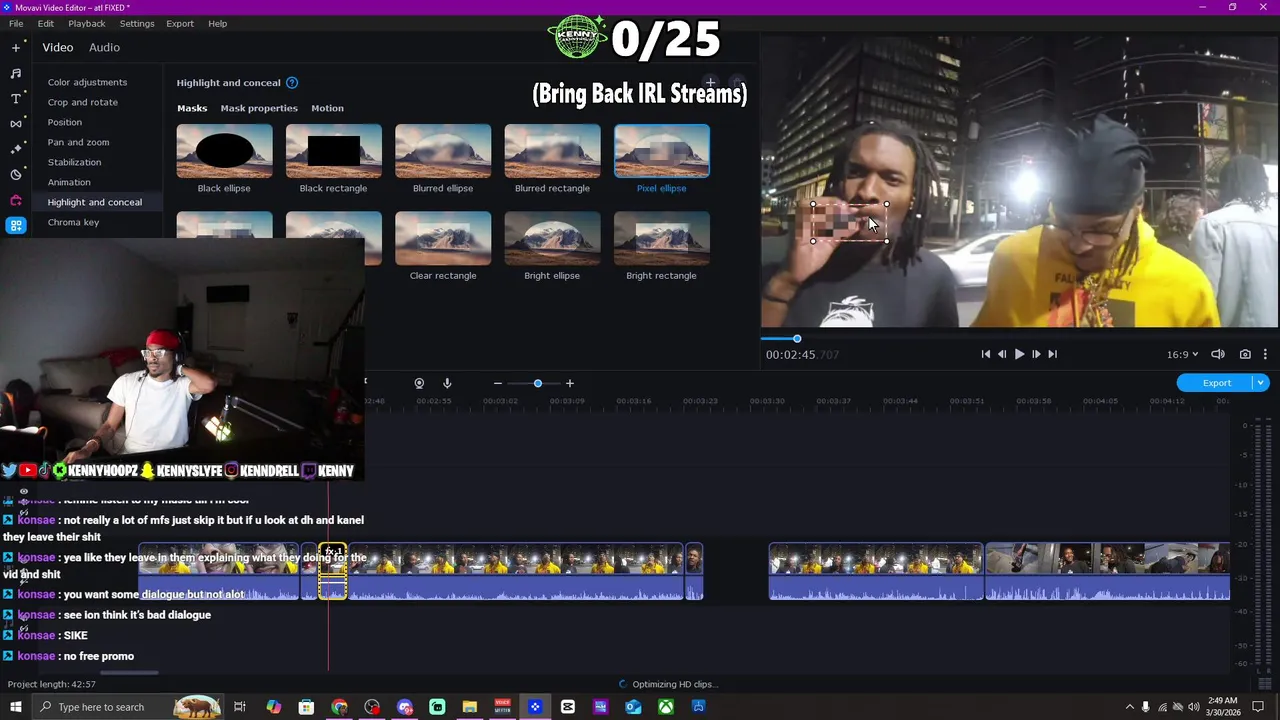Click the preview progress slider handle
This screenshot has width=1280, height=720.
click(x=797, y=339)
